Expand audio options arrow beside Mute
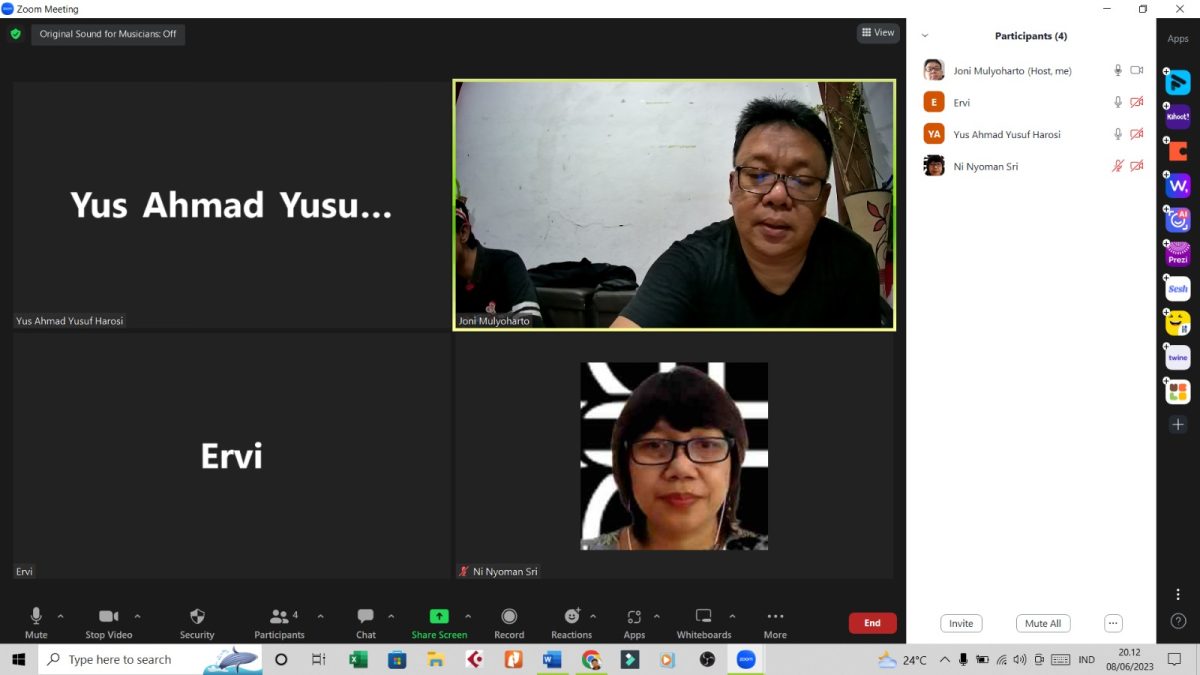The width and height of the screenshot is (1200, 675). [61, 616]
